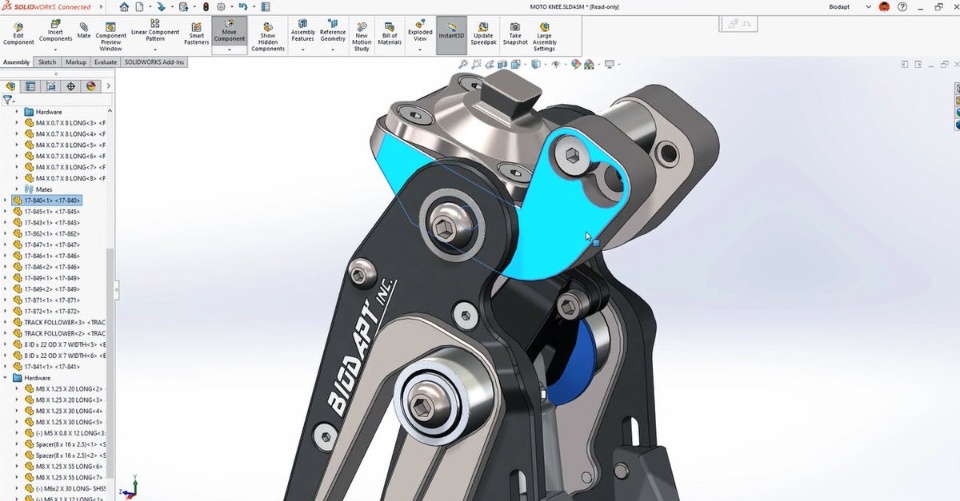
Task: Open the Linear Component Pattern dropdown arrow
Action: 155,50
